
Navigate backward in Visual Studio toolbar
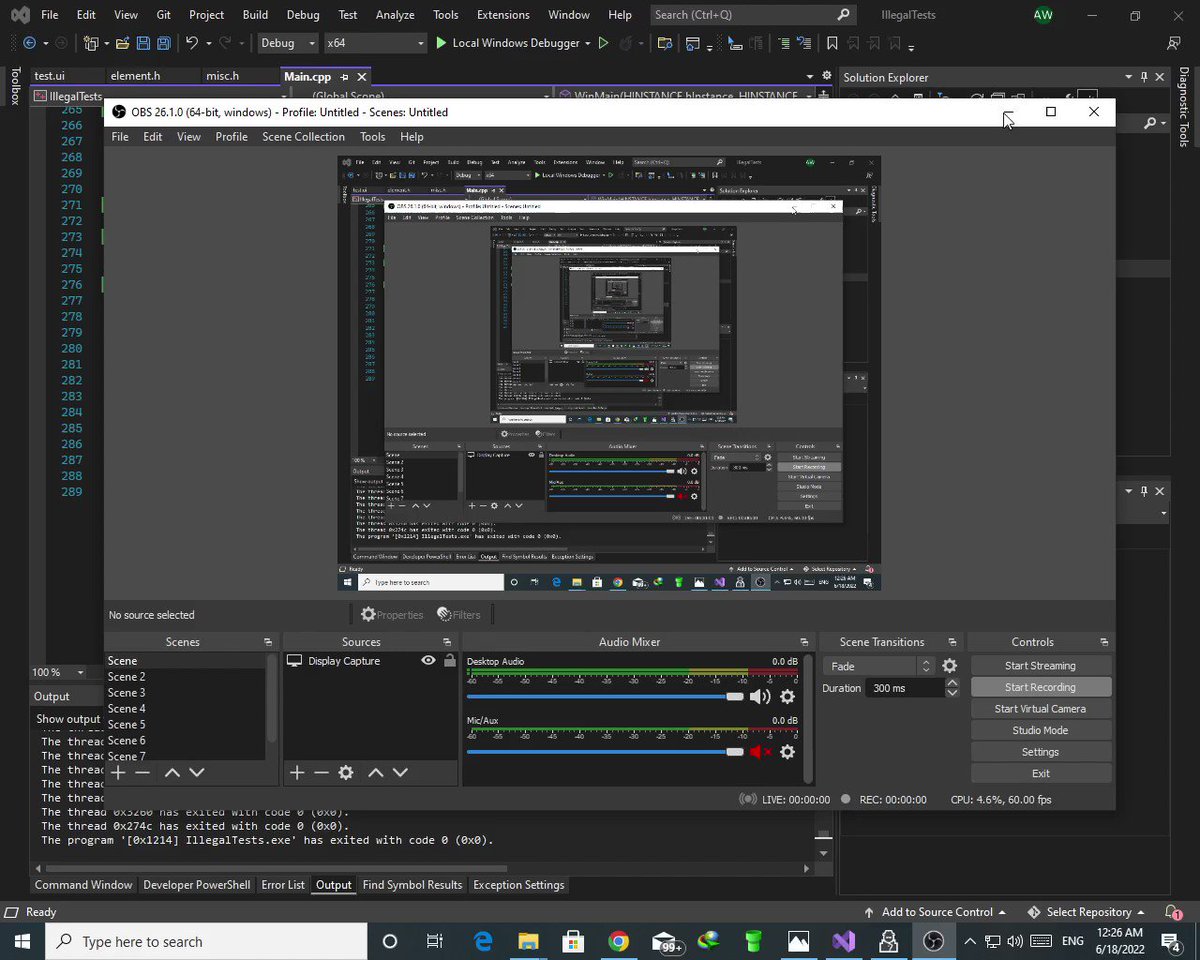(29, 43)
